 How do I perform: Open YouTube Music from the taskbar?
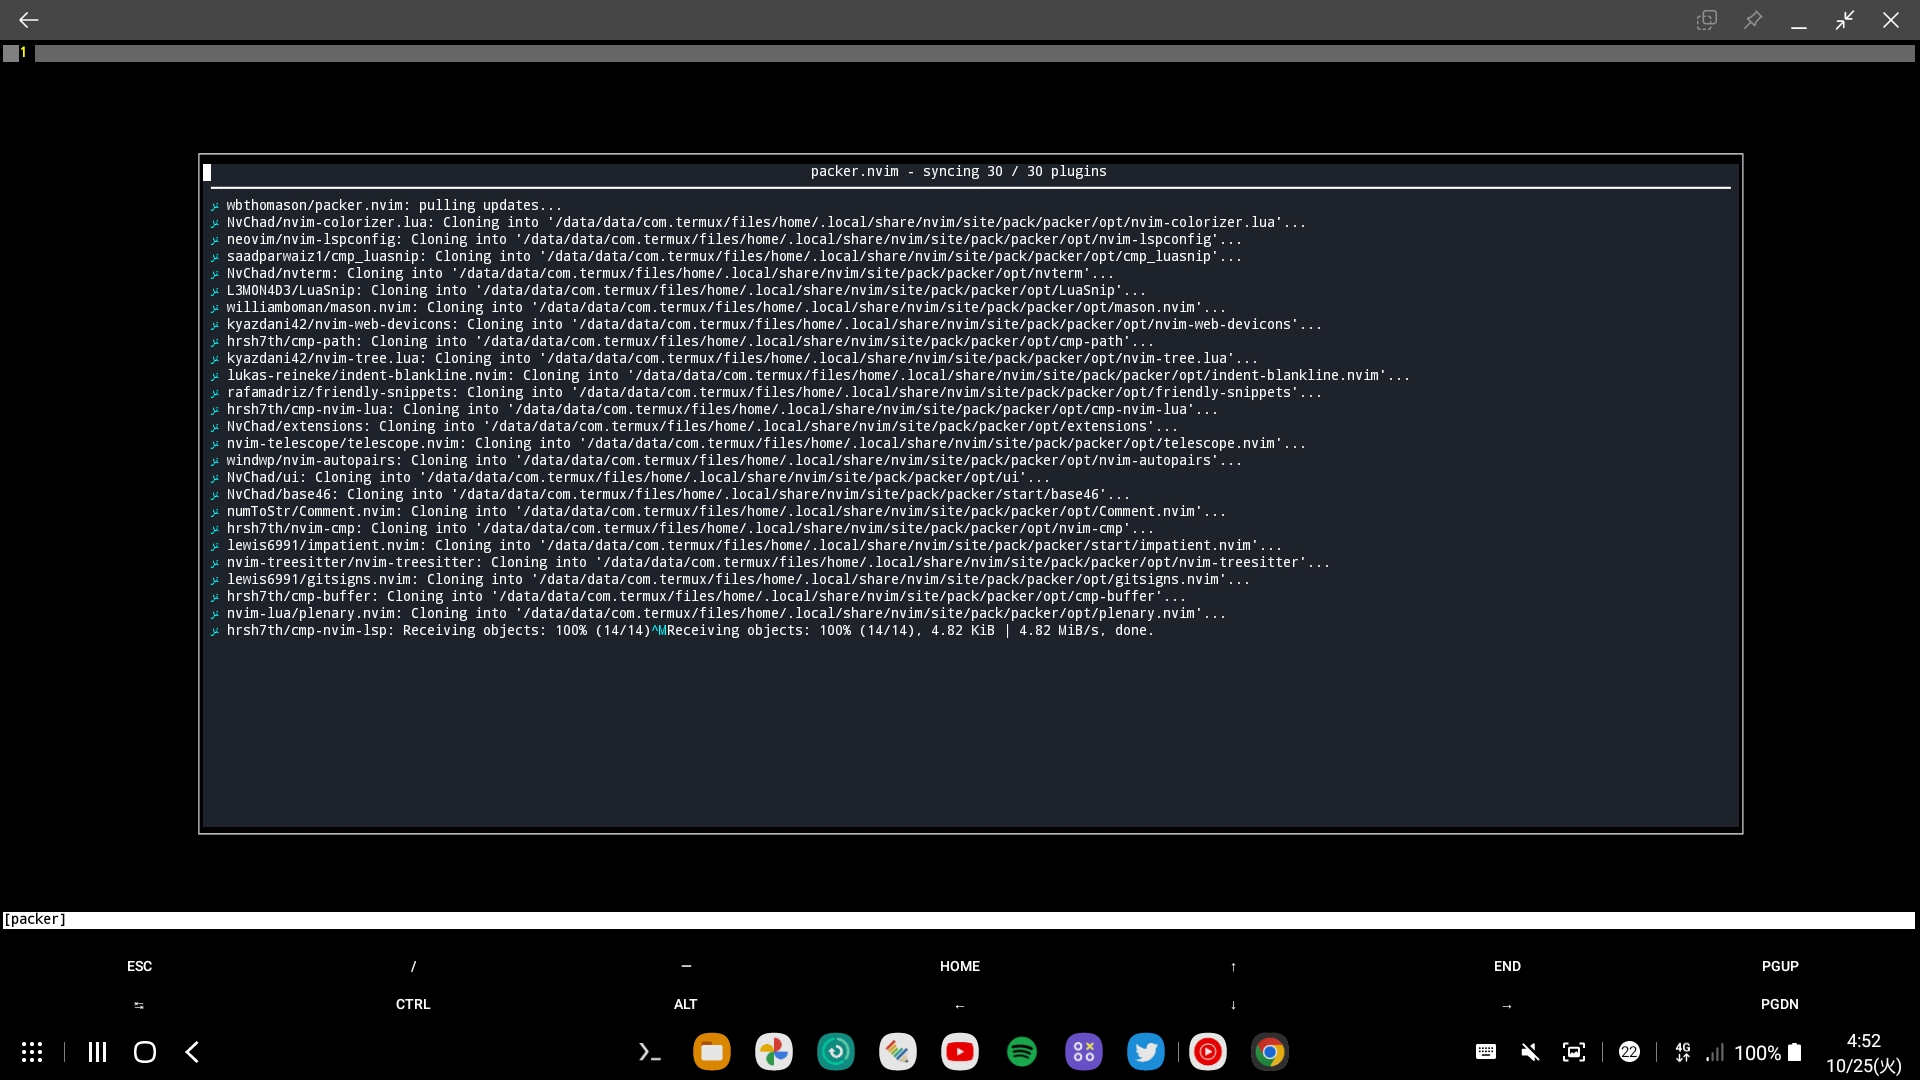[x=1208, y=1052]
